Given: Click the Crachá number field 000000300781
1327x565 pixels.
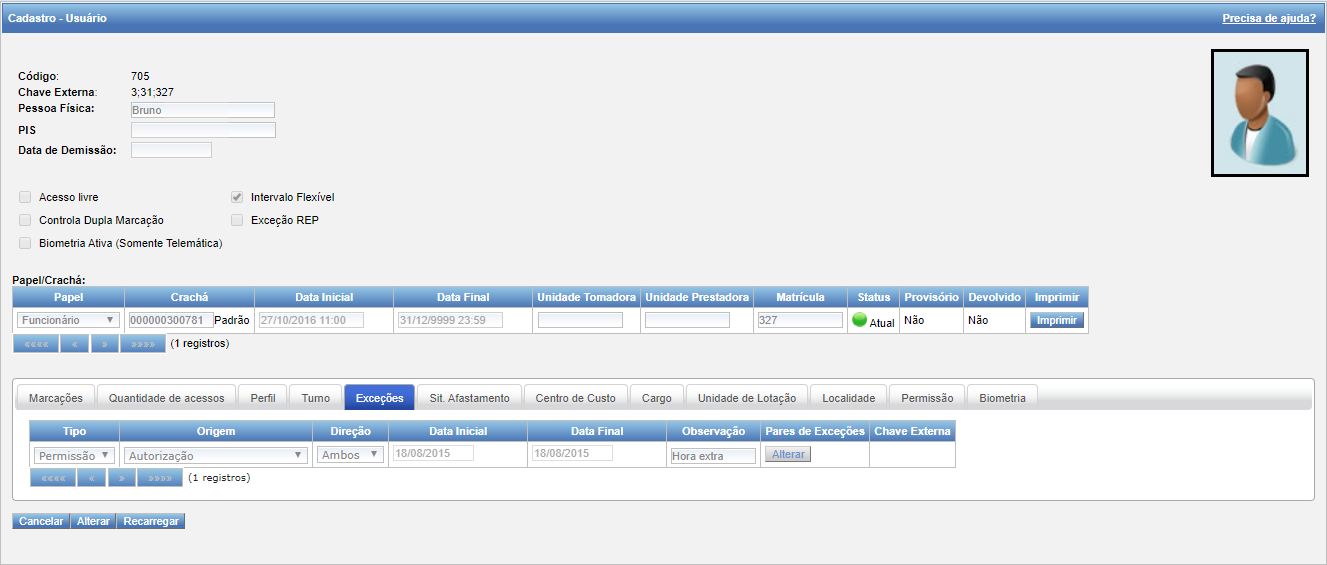Looking at the screenshot, I should point(170,320).
